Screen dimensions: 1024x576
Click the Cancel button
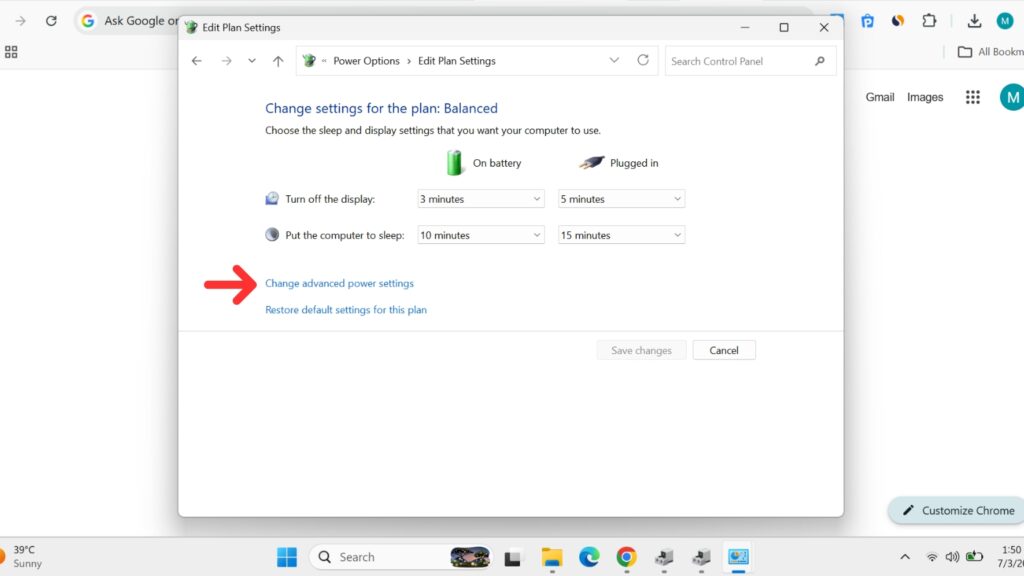coord(724,350)
